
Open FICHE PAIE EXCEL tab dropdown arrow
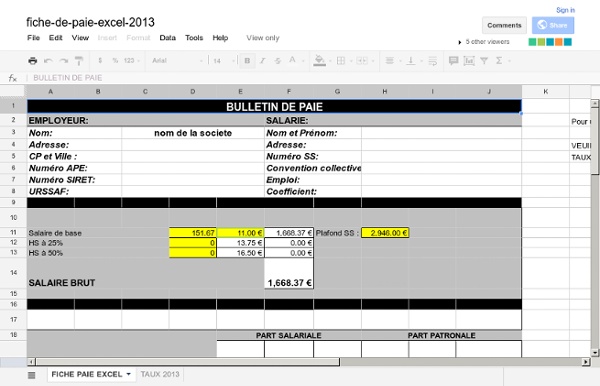[129, 374]
